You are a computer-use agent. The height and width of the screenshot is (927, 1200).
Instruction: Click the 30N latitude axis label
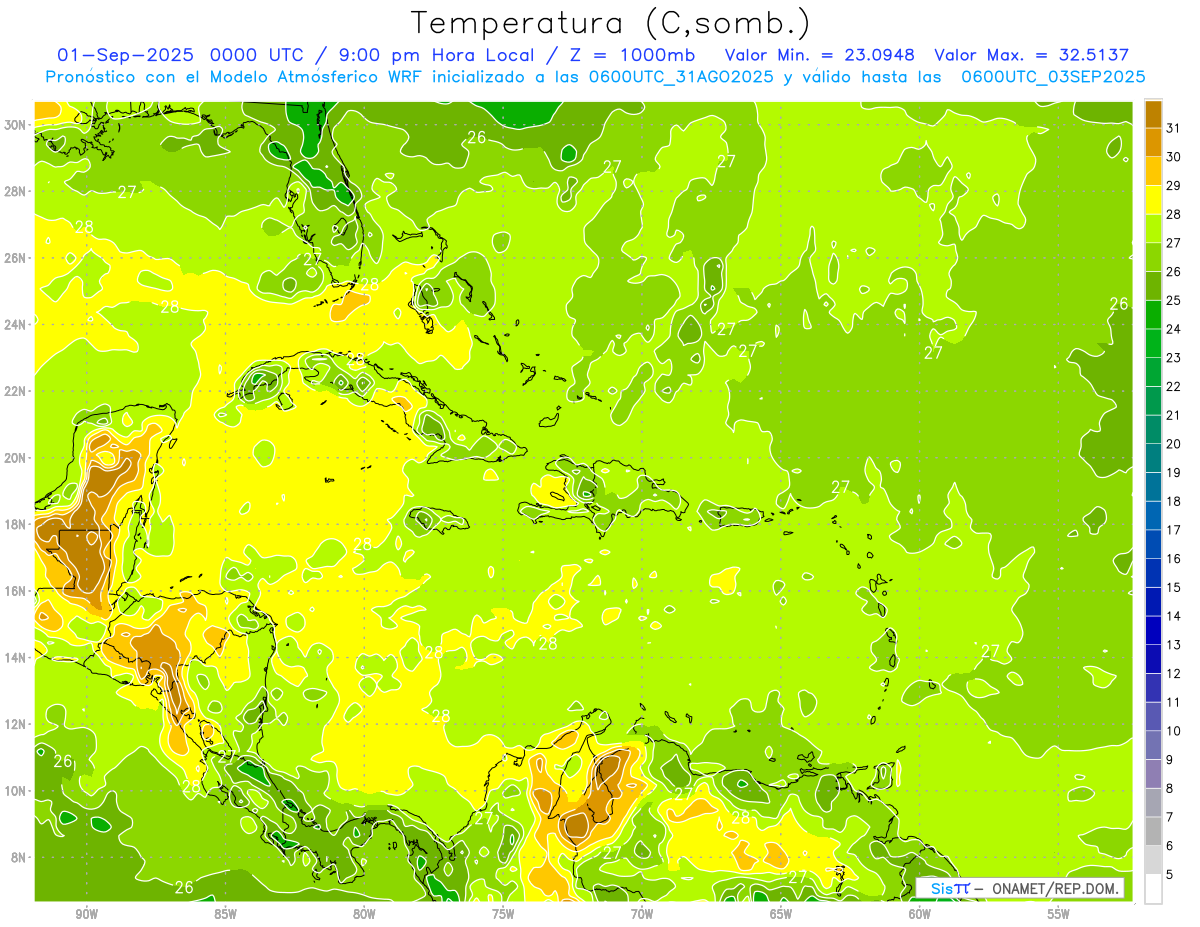click(16, 124)
